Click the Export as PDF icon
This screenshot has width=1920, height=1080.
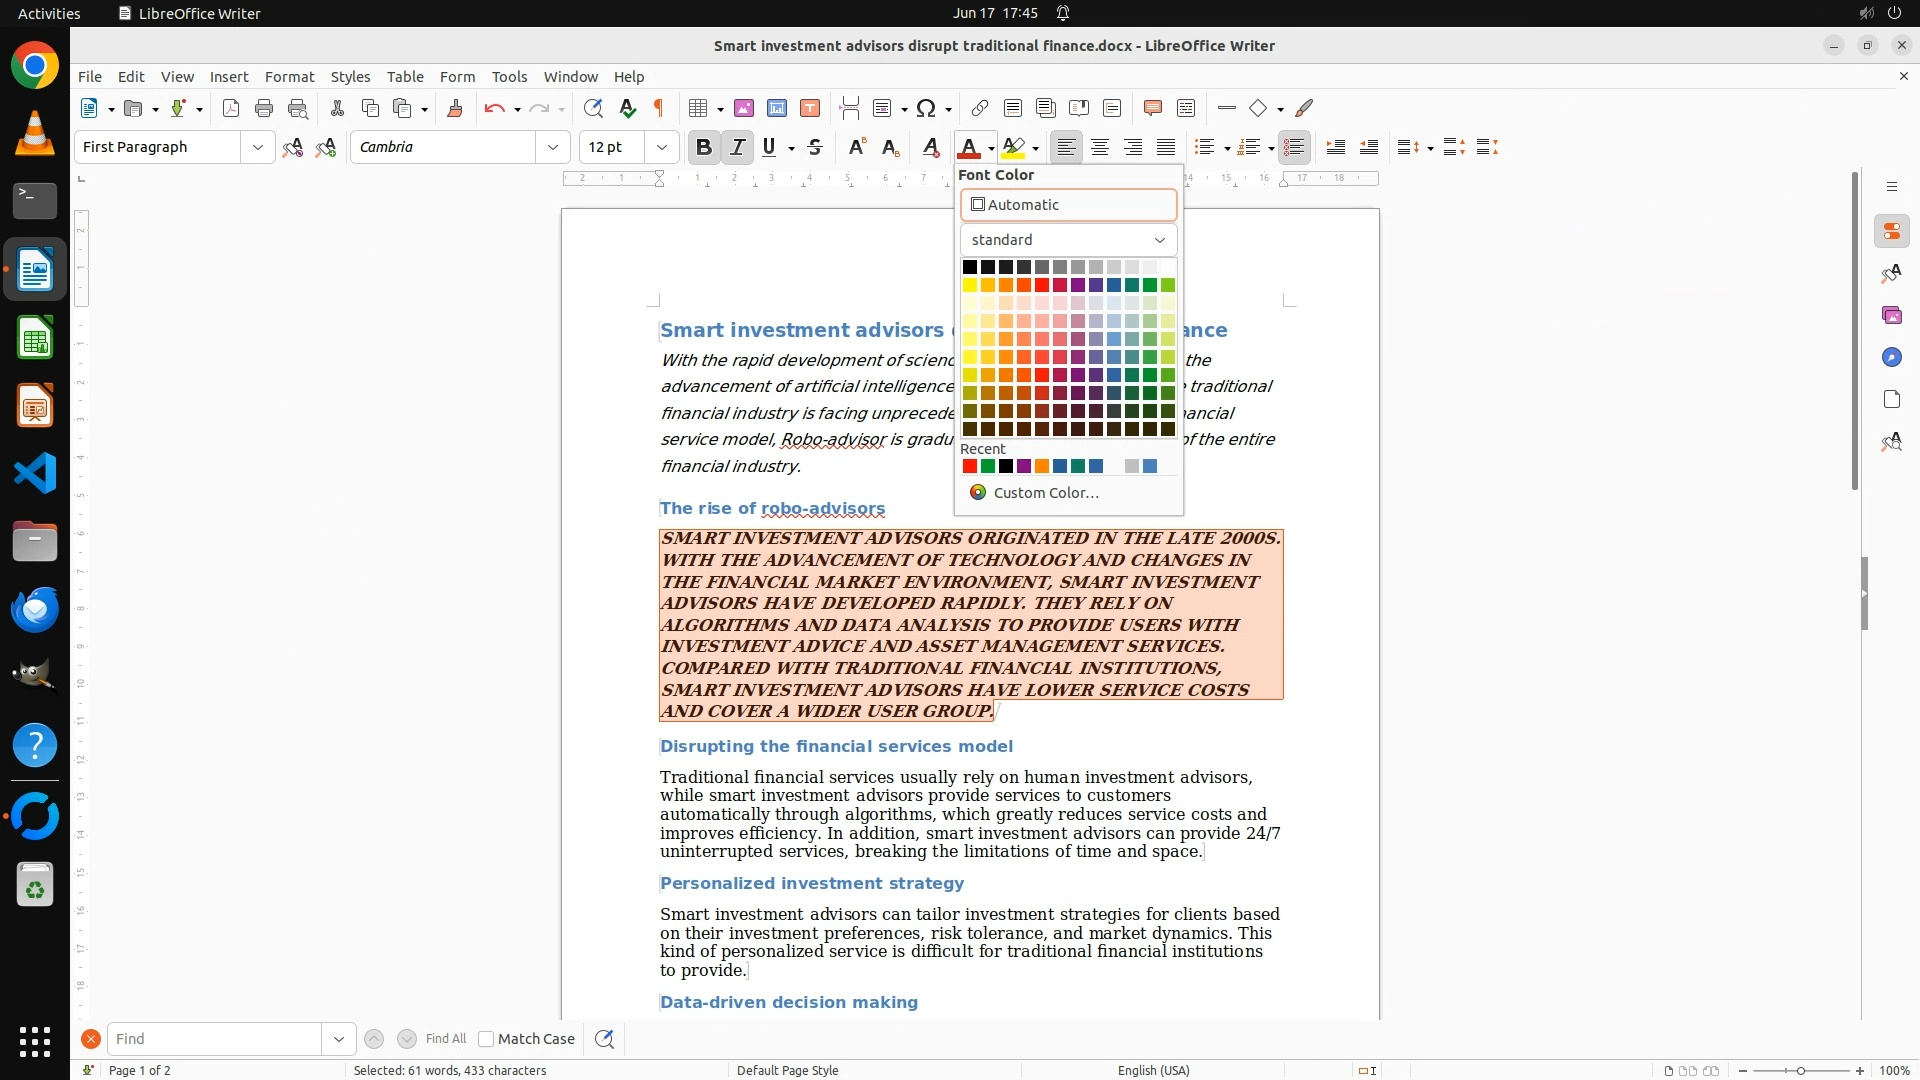click(231, 108)
